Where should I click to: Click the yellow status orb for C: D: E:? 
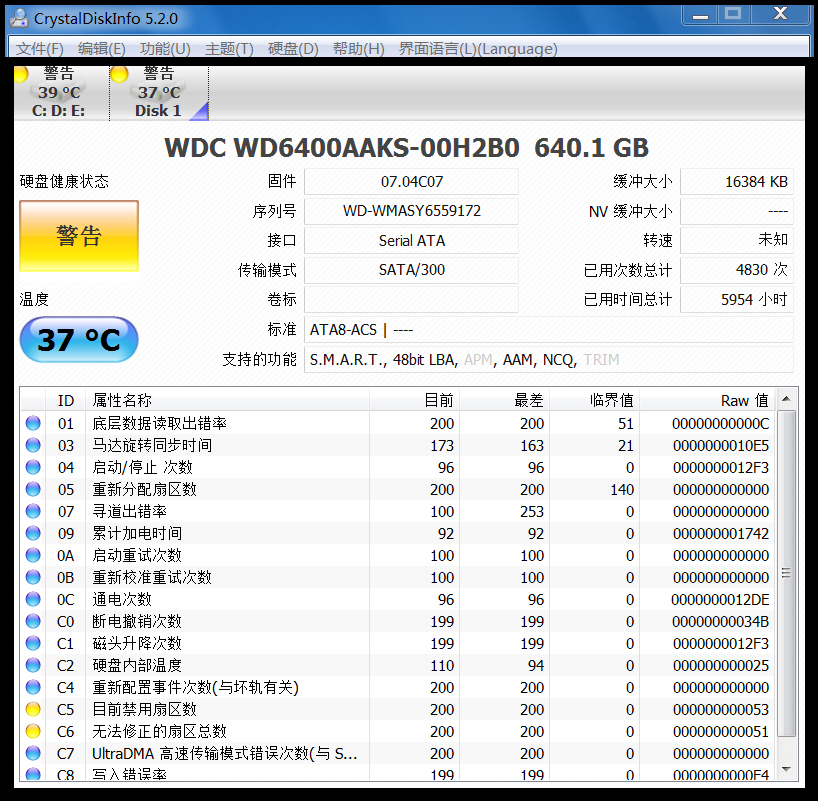[x=19, y=75]
